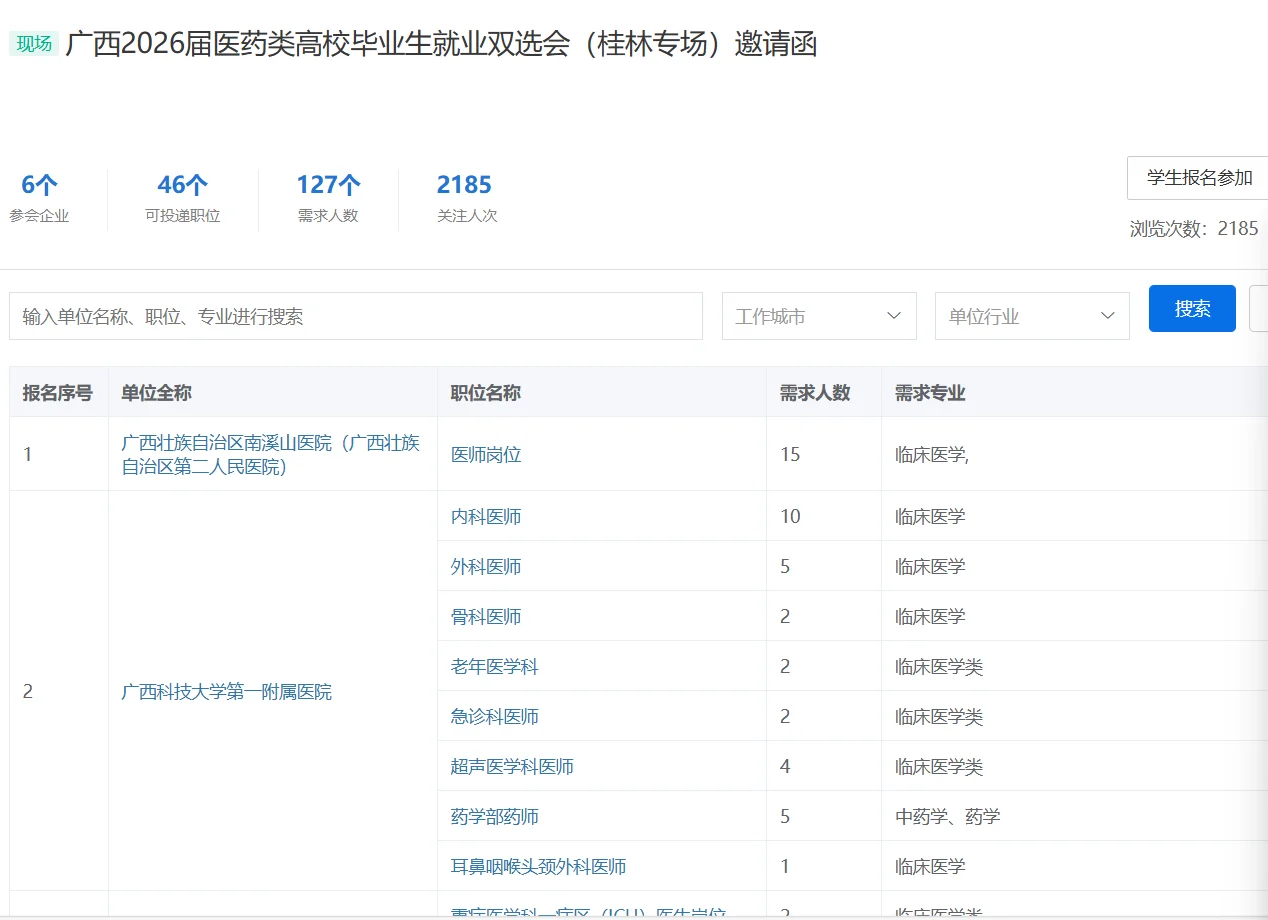This screenshot has height=920, width=1268.
Task: Open the 超声医学科医师 position link
Action: (512, 766)
